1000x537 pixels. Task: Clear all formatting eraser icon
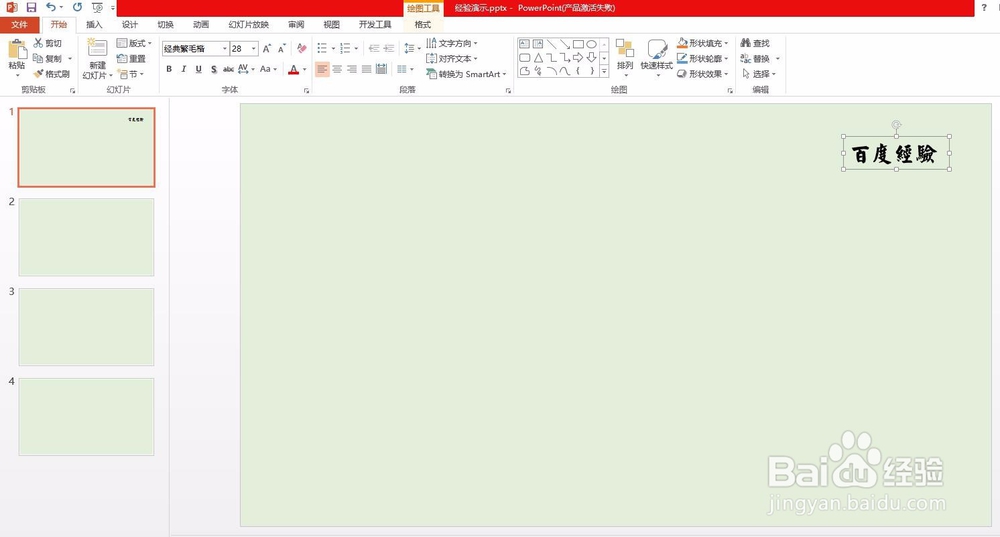coord(302,48)
